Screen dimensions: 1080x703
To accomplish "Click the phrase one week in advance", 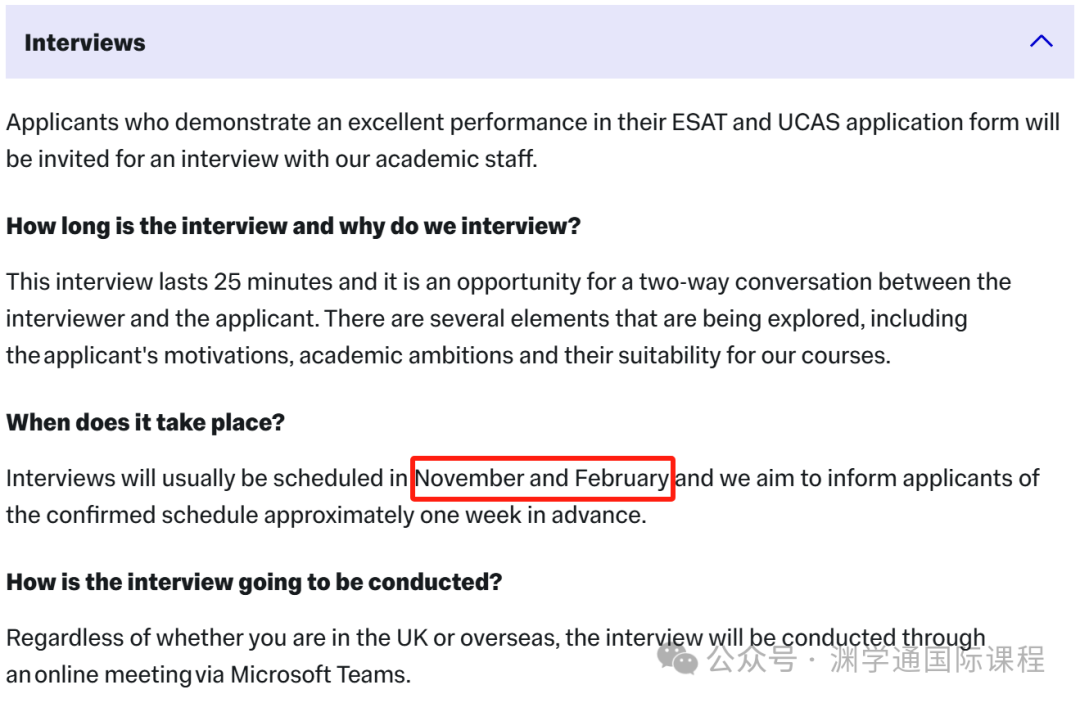I will (533, 515).
